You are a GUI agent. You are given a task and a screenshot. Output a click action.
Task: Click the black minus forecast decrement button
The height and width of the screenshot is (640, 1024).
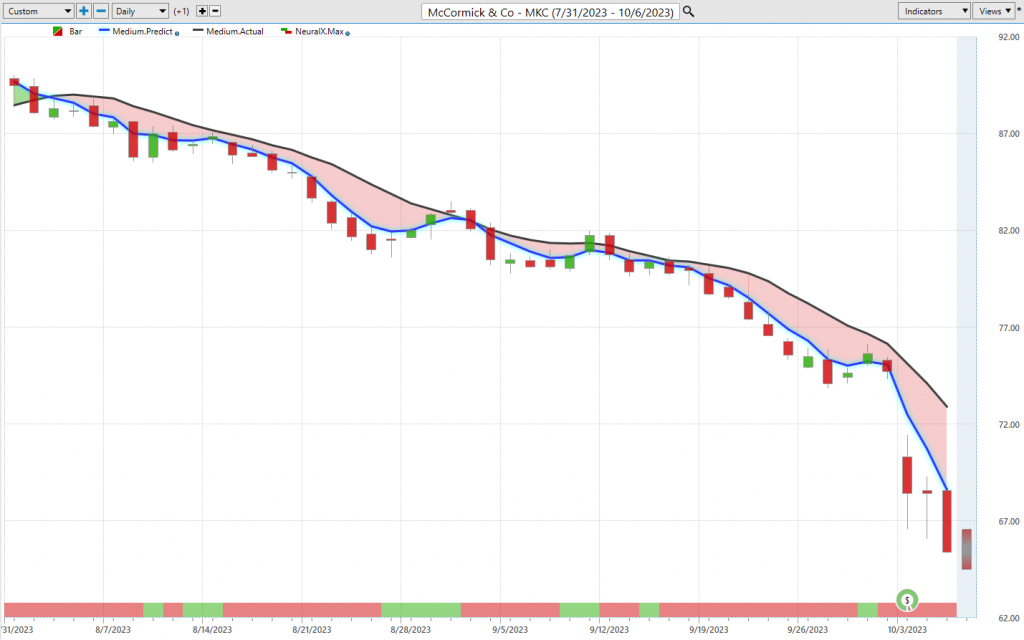click(x=215, y=11)
